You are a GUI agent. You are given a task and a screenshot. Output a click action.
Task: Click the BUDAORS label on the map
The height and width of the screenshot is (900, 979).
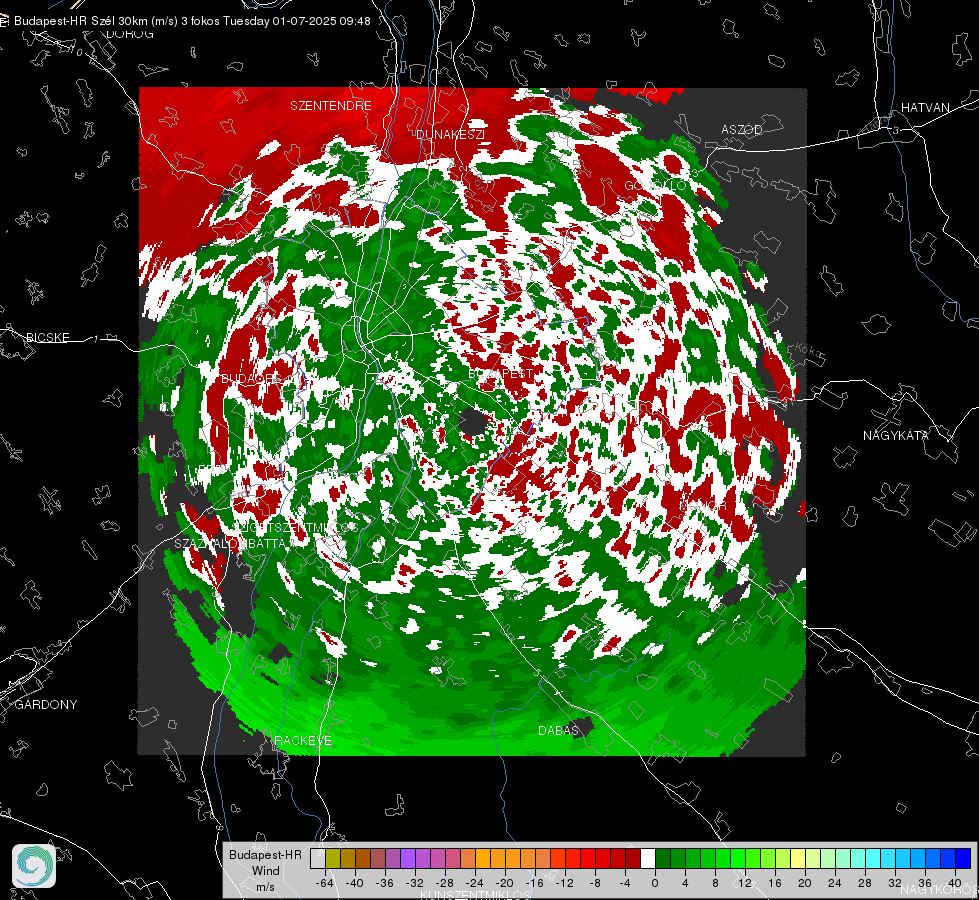(255, 378)
